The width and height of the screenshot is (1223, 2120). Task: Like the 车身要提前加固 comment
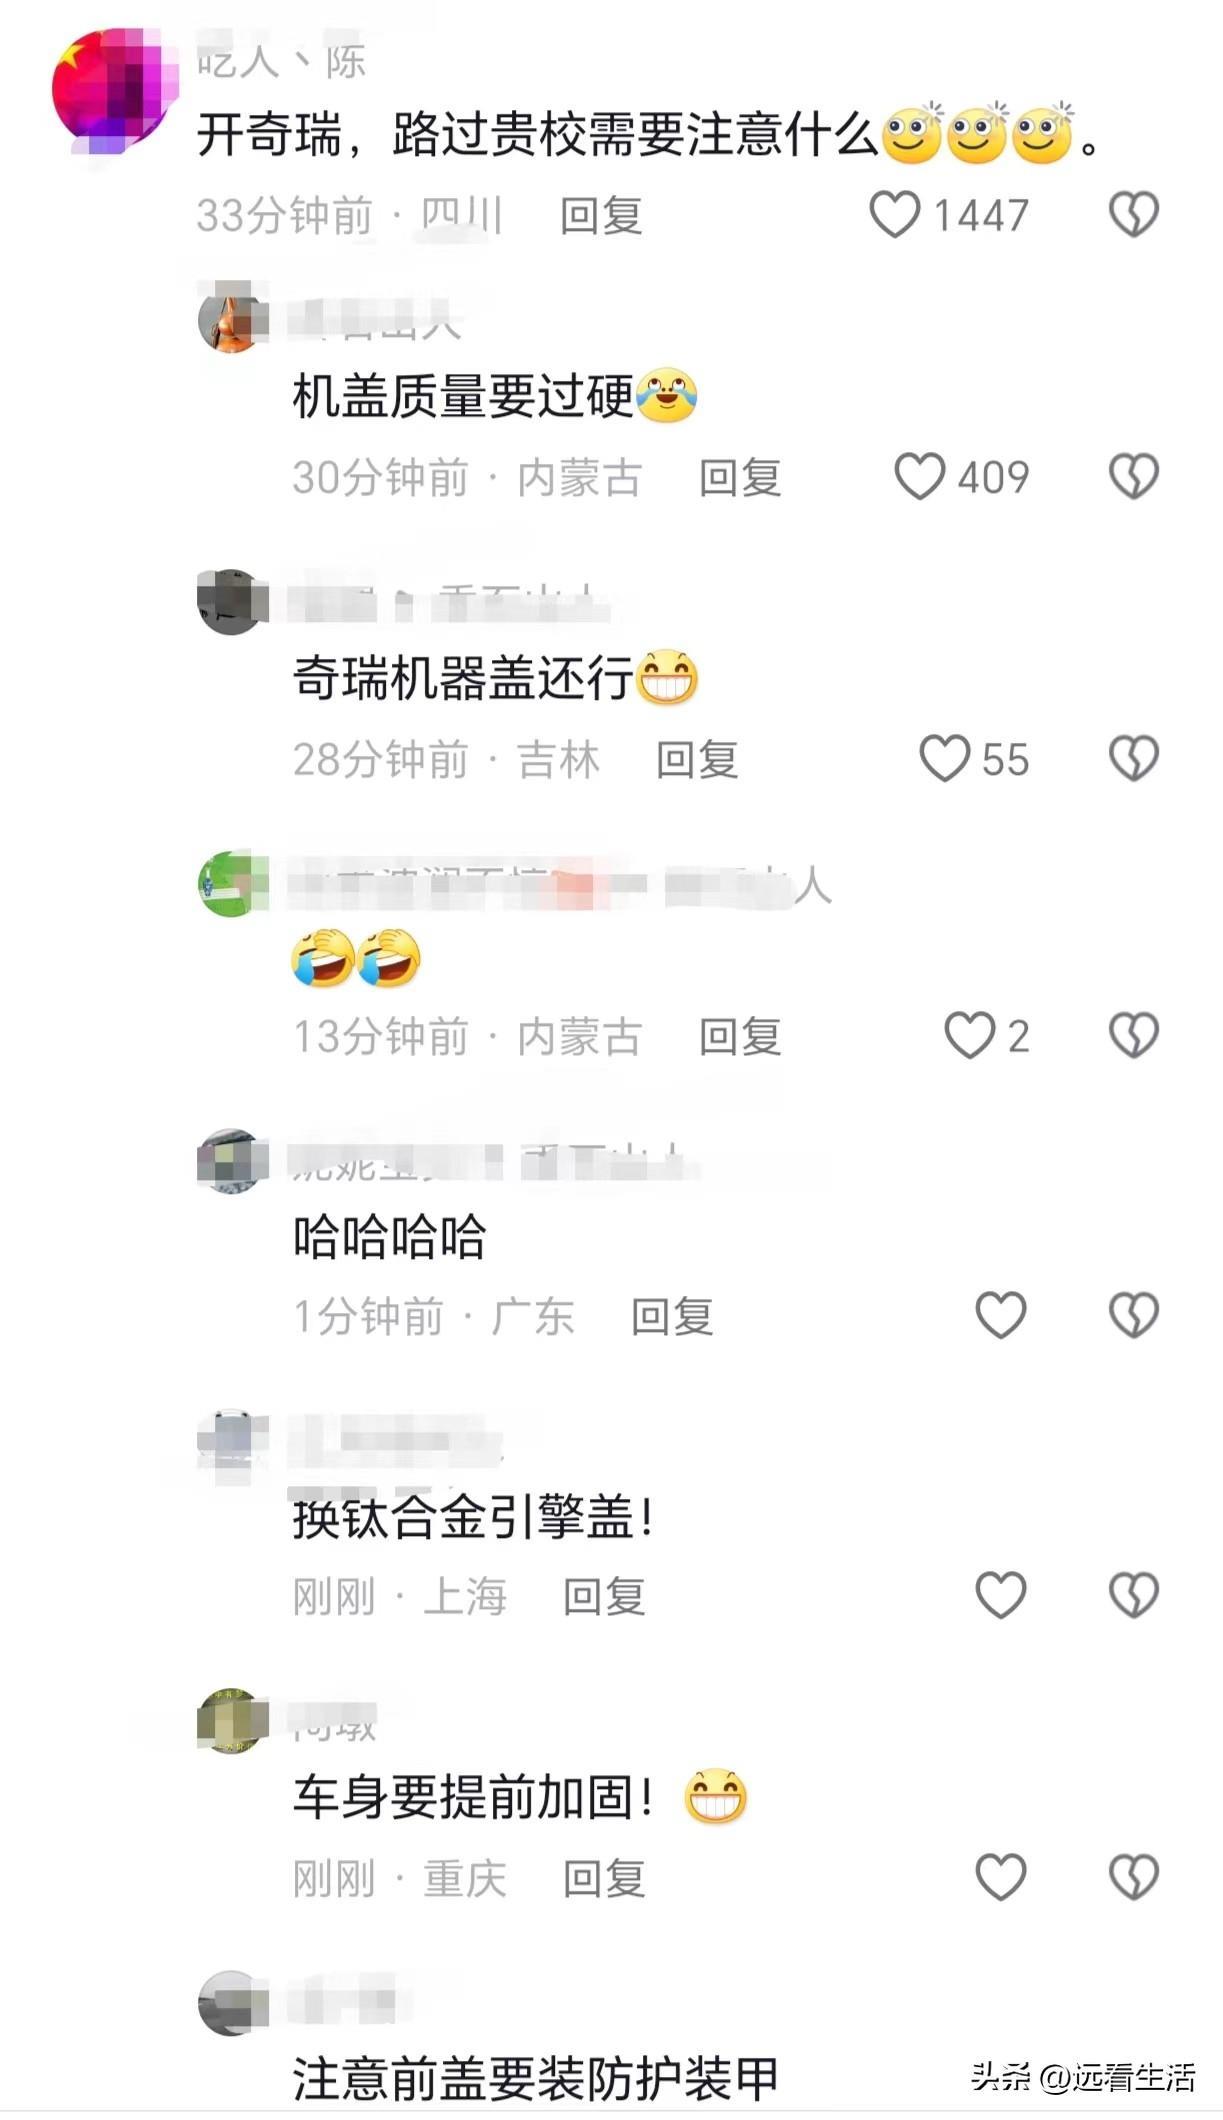click(x=1000, y=1877)
